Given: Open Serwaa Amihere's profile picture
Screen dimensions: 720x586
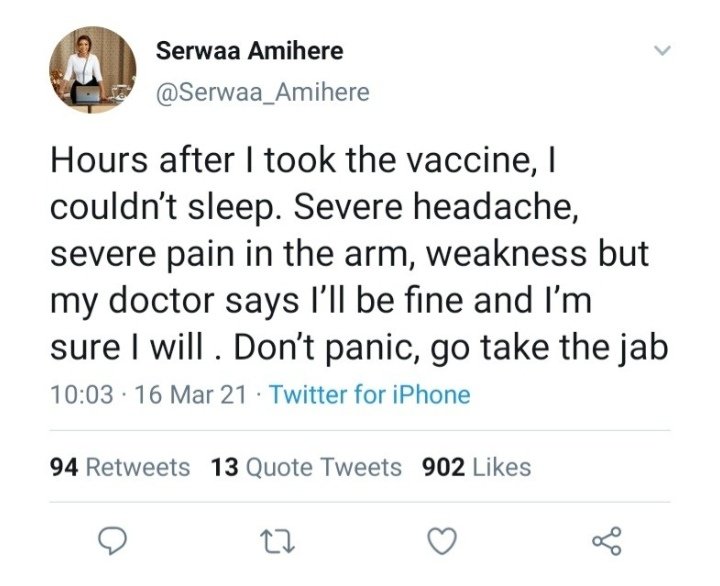Looking at the screenshot, I should pyautogui.click(x=92, y=70).
